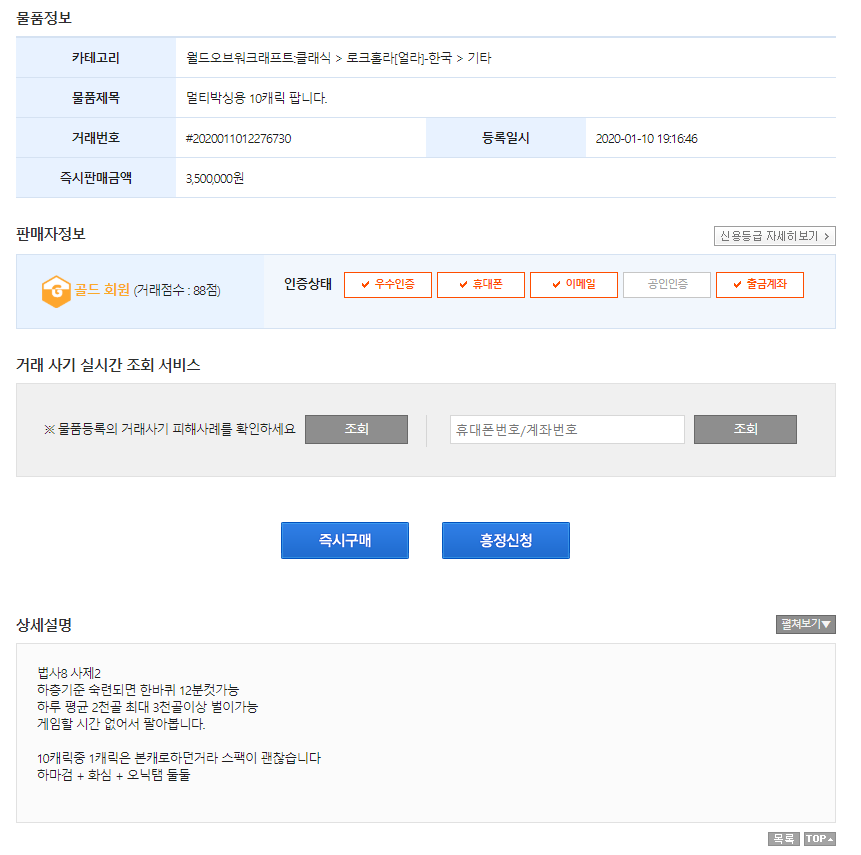Click the 우수인증 verification badge
The height and width of the screenshot is (855, 861).
point(387,285)
